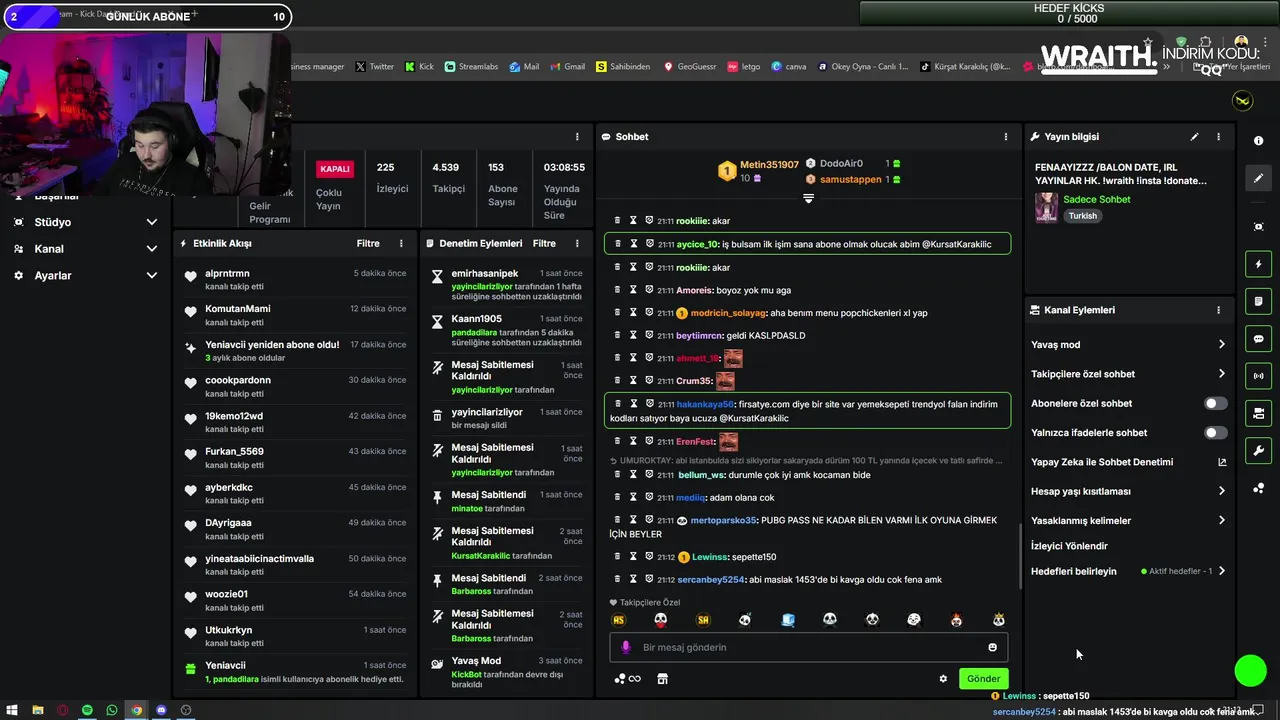Open Yayın bilgisi three-dot menu
The width and height of the screenshot is (1280, 720).
1218,137
